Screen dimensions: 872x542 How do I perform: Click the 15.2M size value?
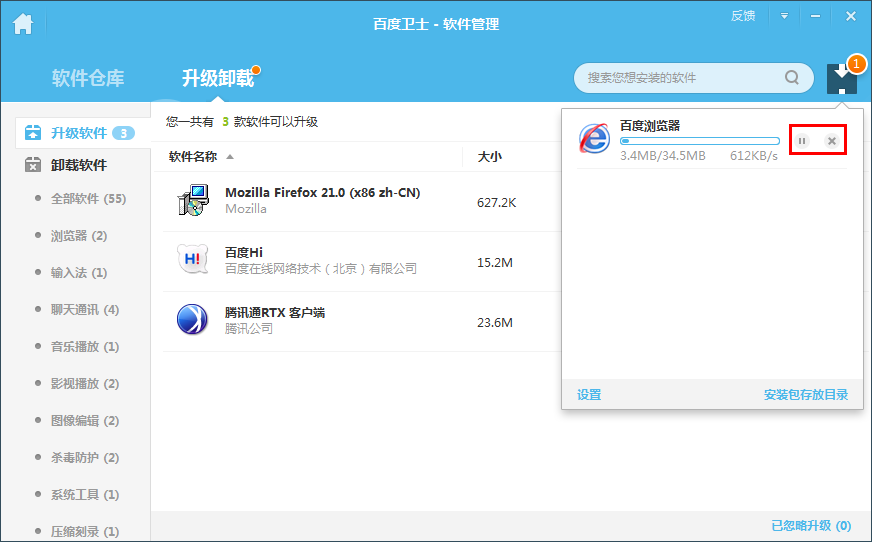pos(495,262)
